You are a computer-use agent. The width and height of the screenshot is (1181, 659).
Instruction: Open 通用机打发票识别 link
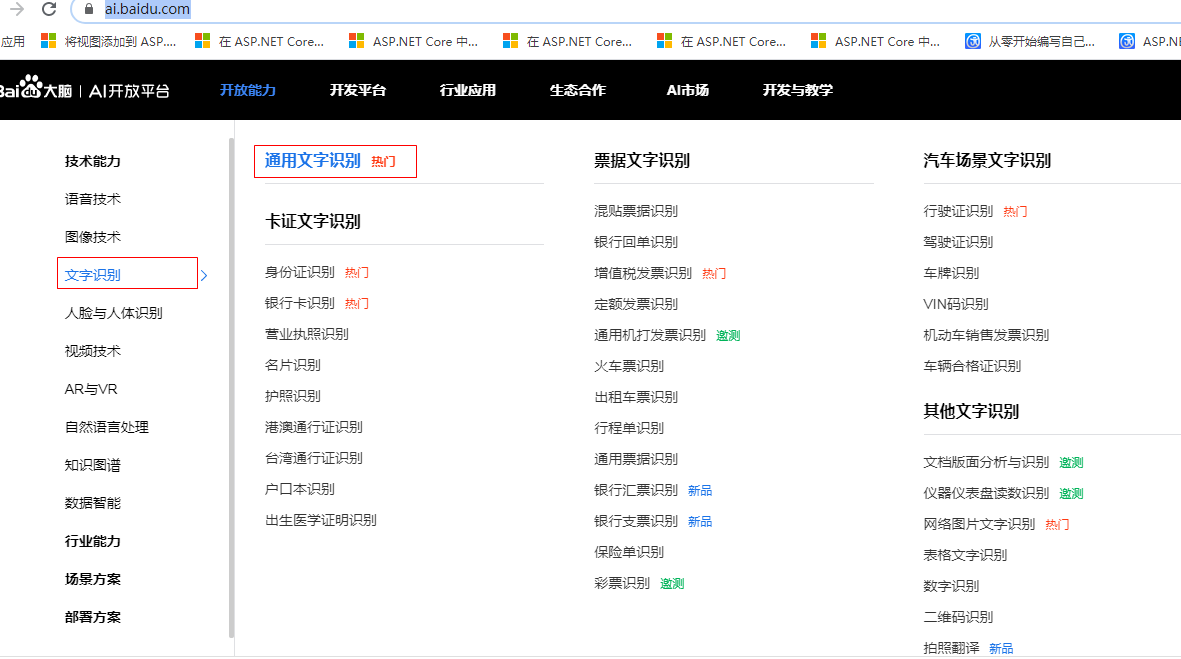click(650, 334)
